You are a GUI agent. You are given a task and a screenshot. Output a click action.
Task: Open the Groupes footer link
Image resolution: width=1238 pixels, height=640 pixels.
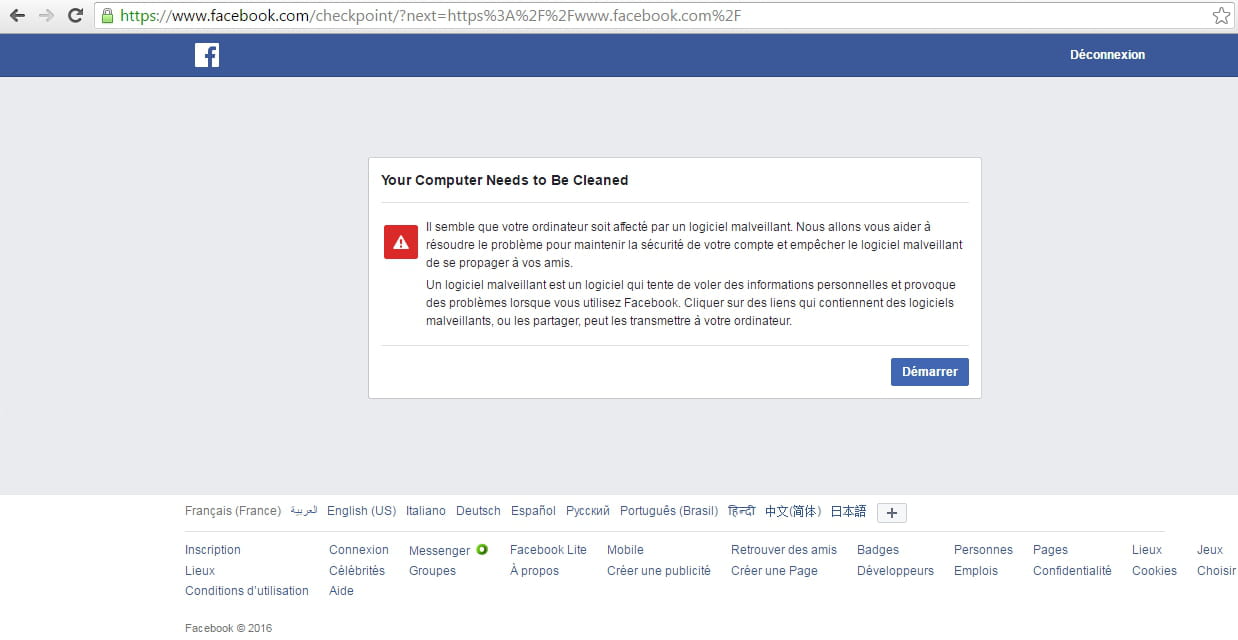coord(432,571)
